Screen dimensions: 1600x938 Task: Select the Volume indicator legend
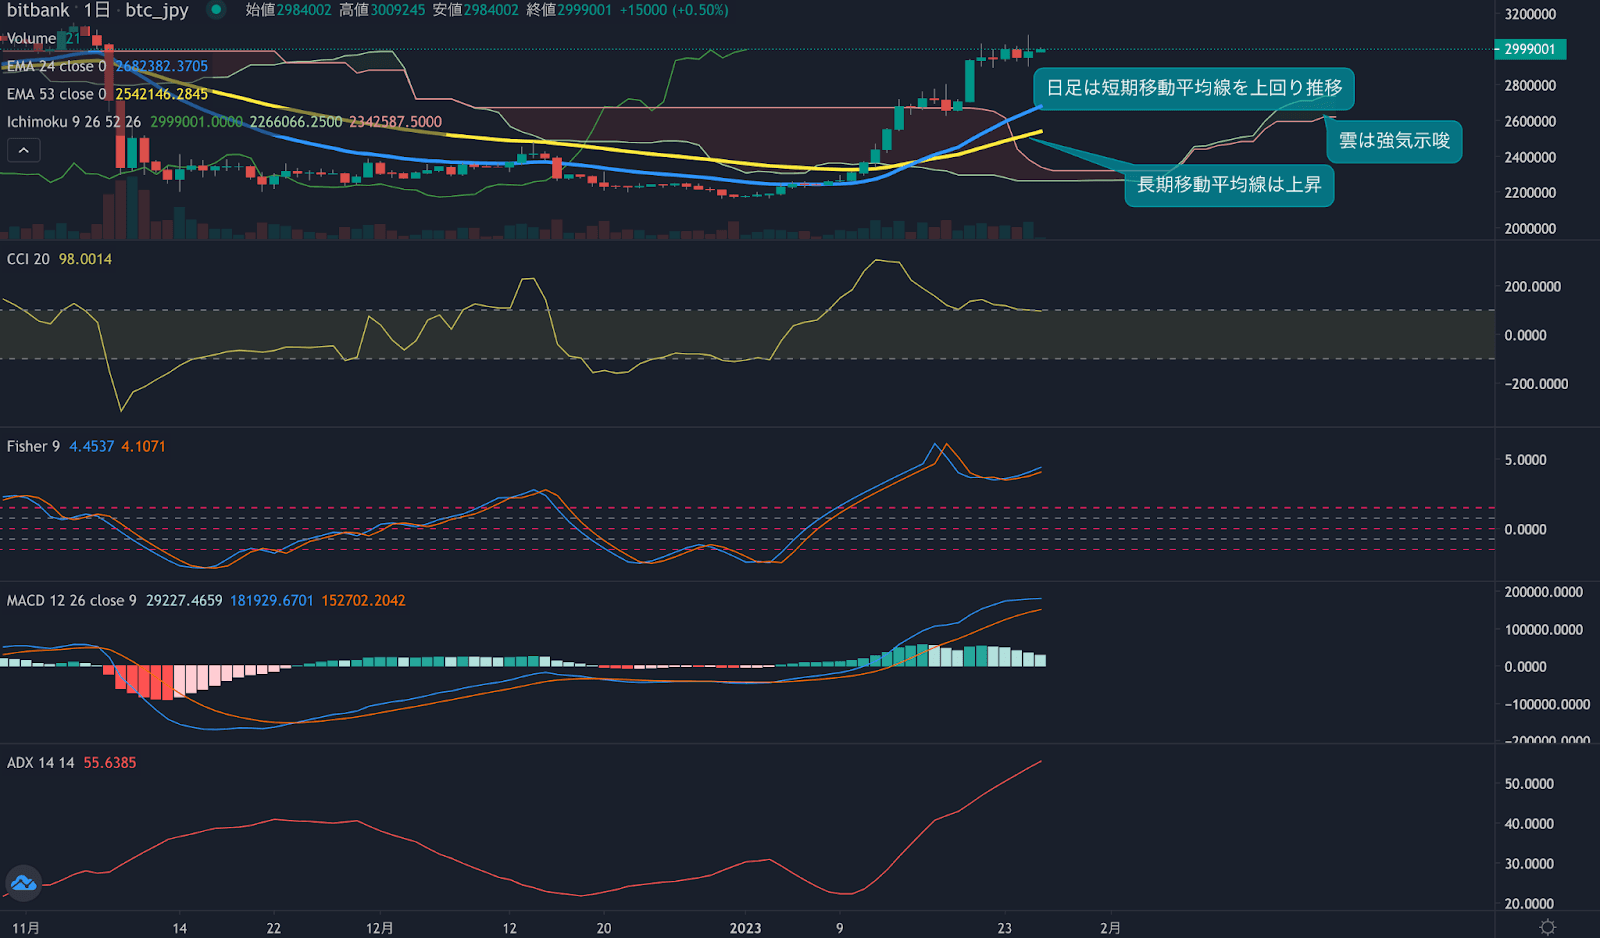click(x=31, y=38)
